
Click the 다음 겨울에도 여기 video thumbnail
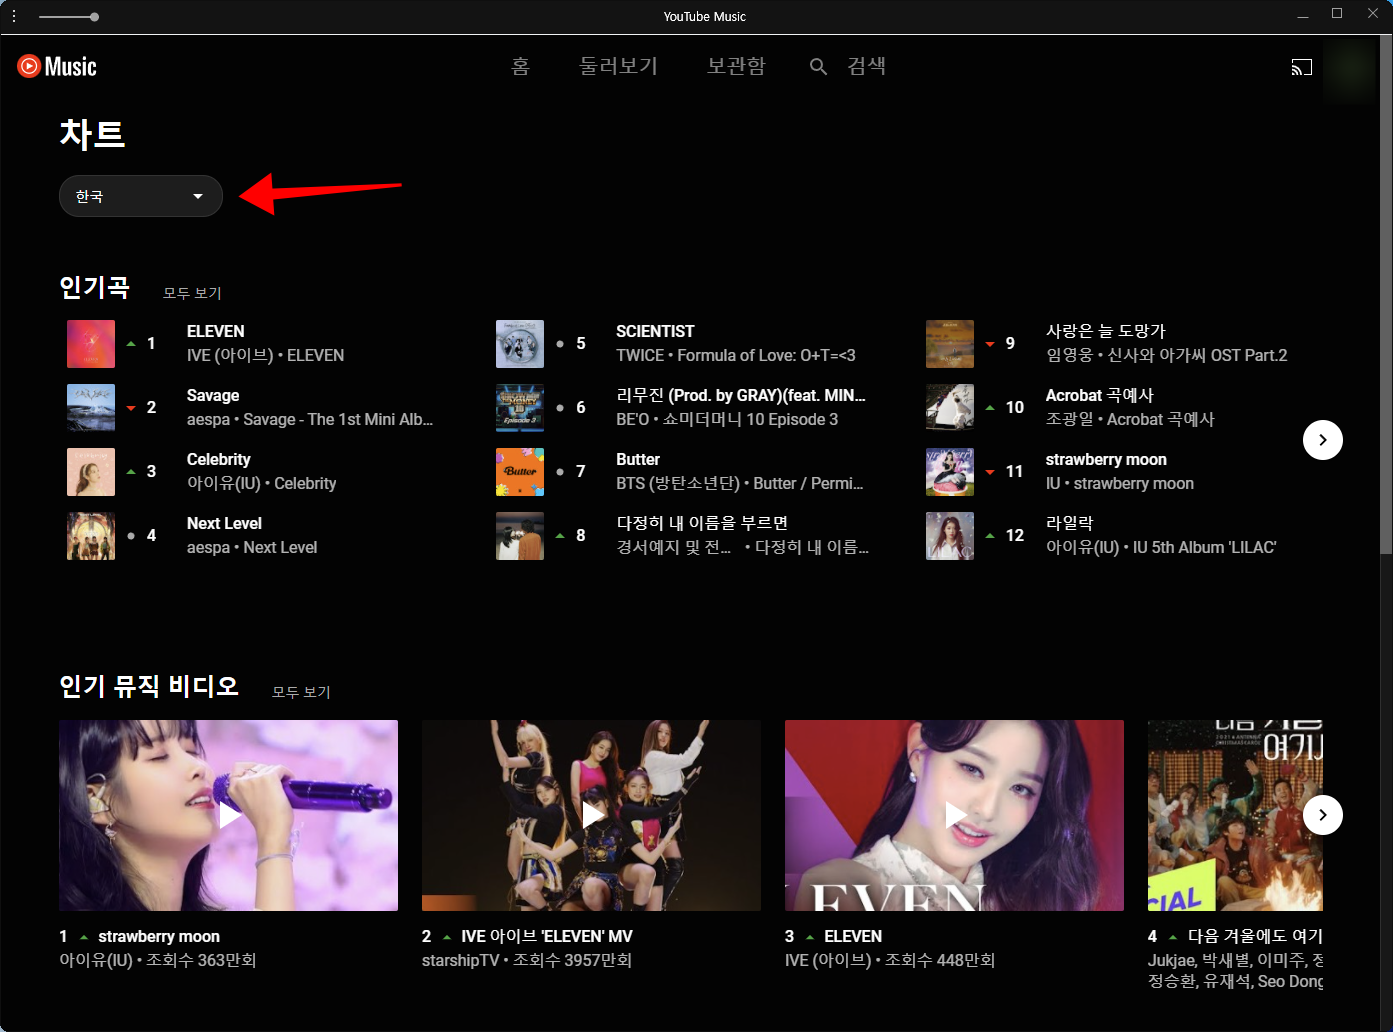1235,815
